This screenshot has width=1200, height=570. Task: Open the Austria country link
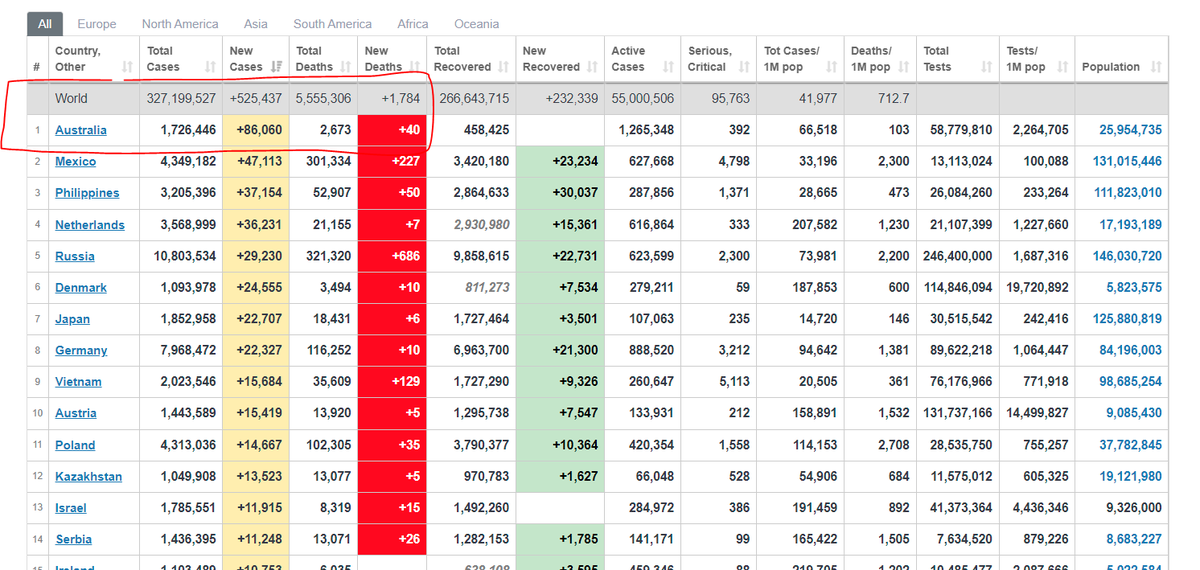[76, 413]
